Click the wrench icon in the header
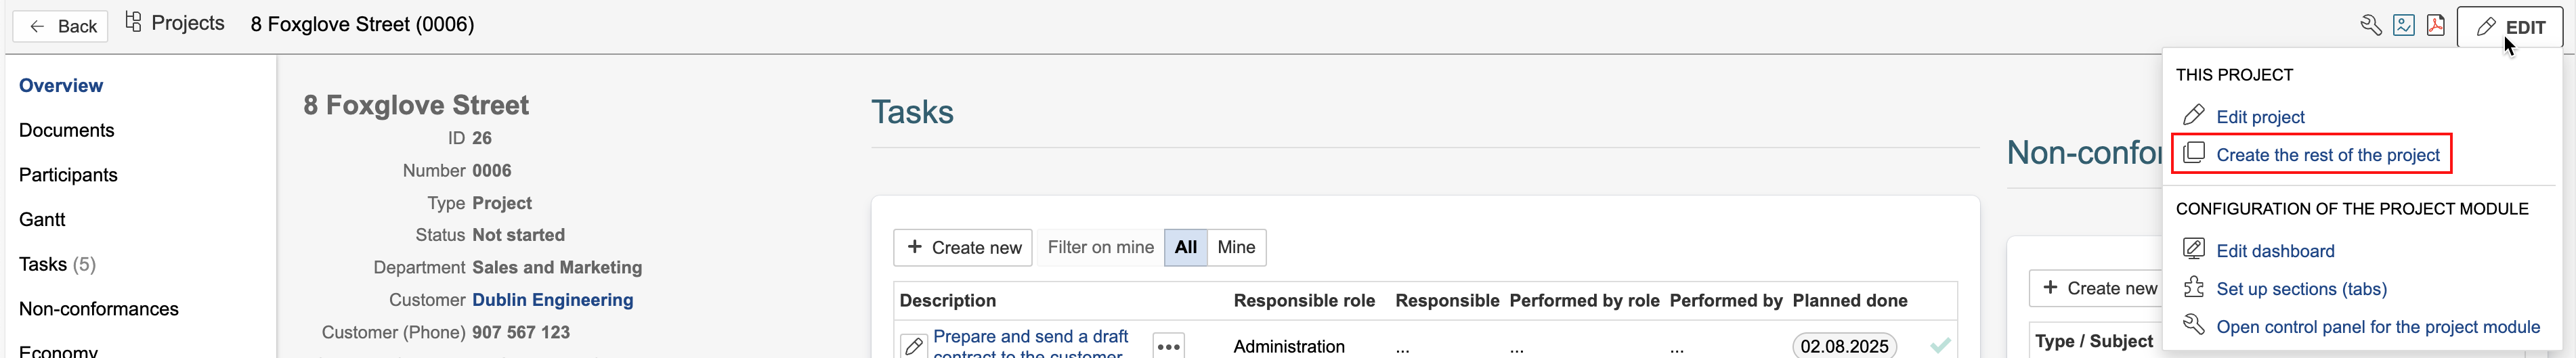This screenshot has height=358, width=2576. pos(2370,26)
